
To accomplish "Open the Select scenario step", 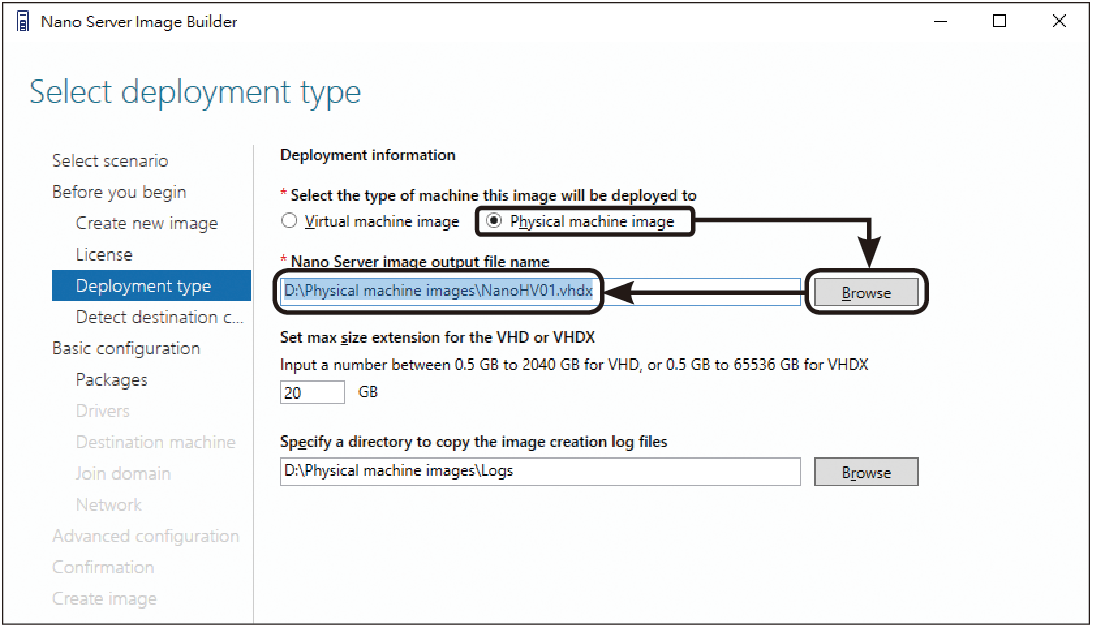I will 110,161.
